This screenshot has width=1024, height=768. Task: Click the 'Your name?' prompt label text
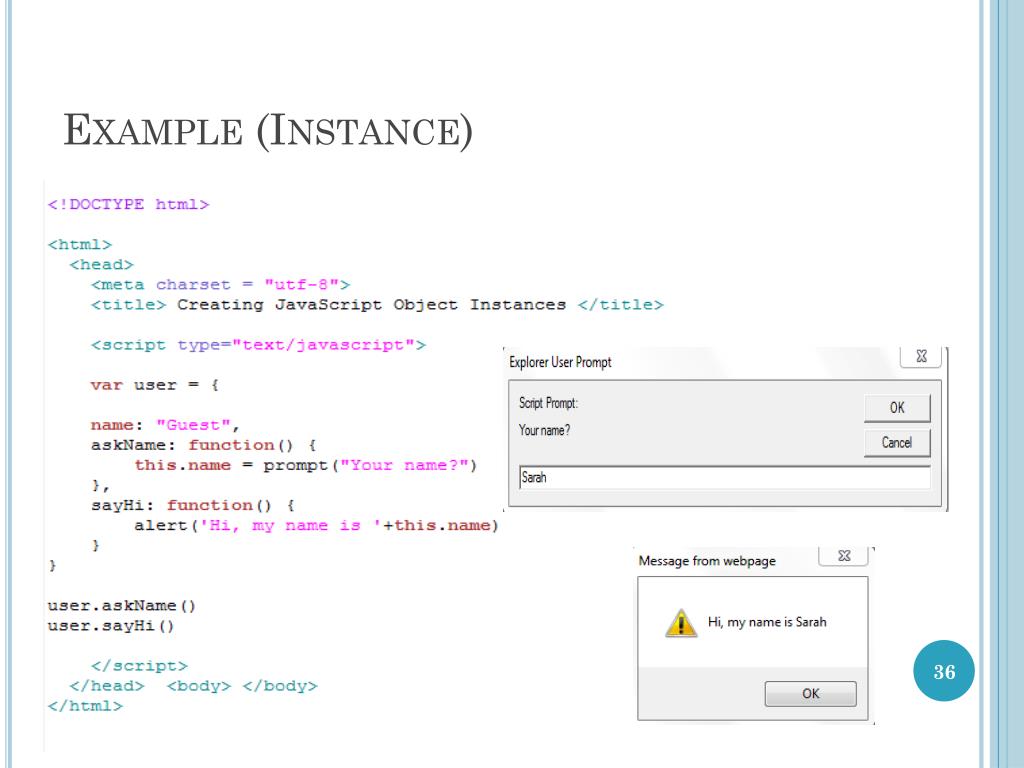tap(544, 430)
